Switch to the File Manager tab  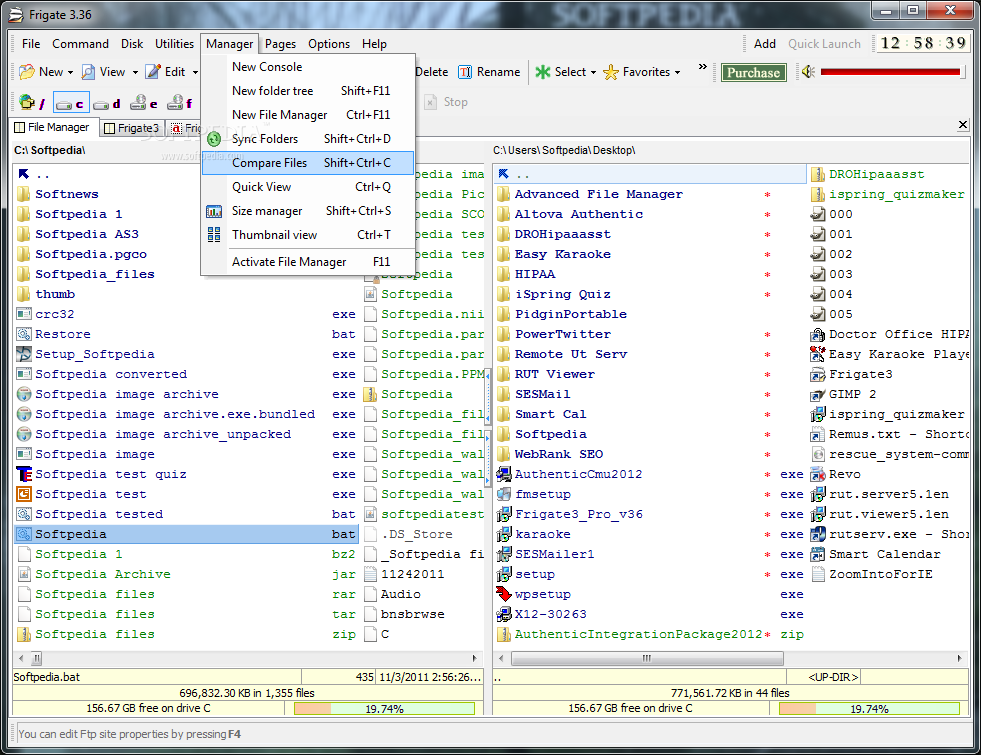[x=52, y=128]
